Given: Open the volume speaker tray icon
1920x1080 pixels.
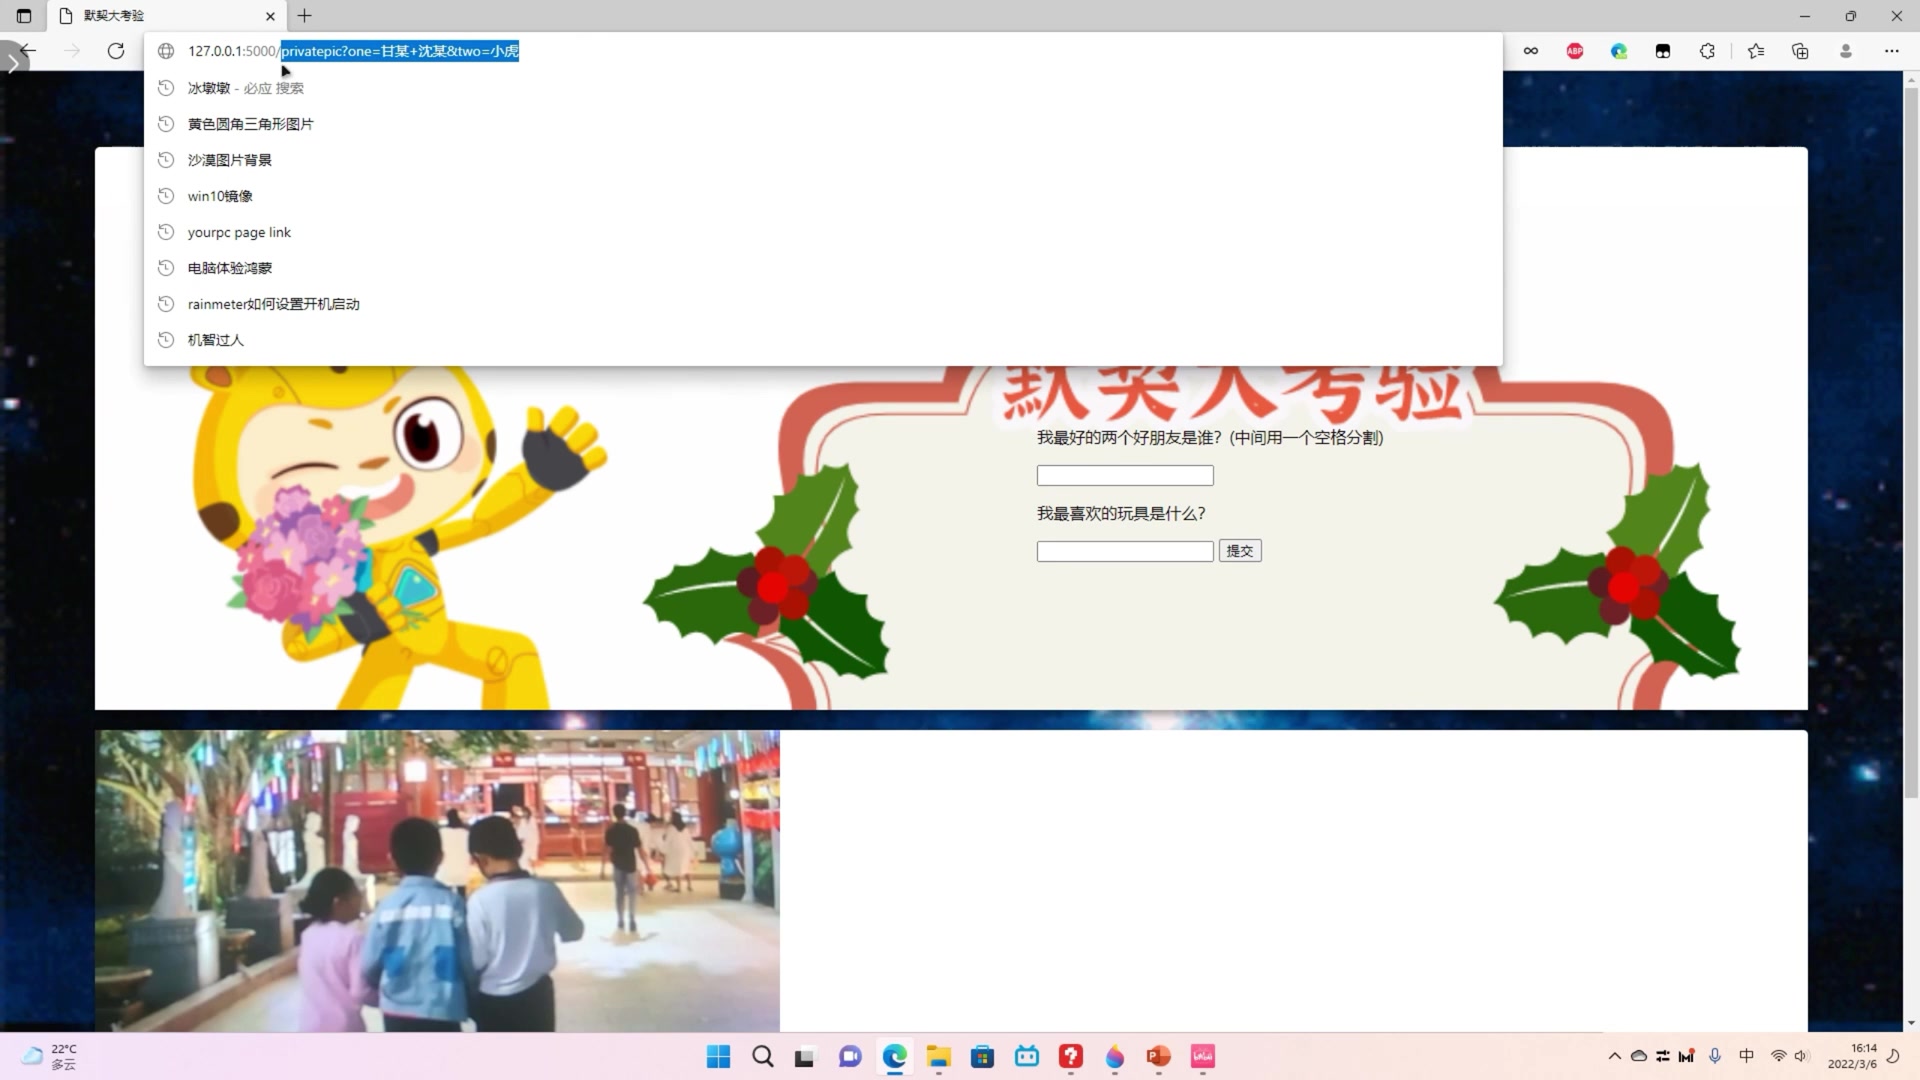Looking at the screenshot, I should tap(1802, 1057).
